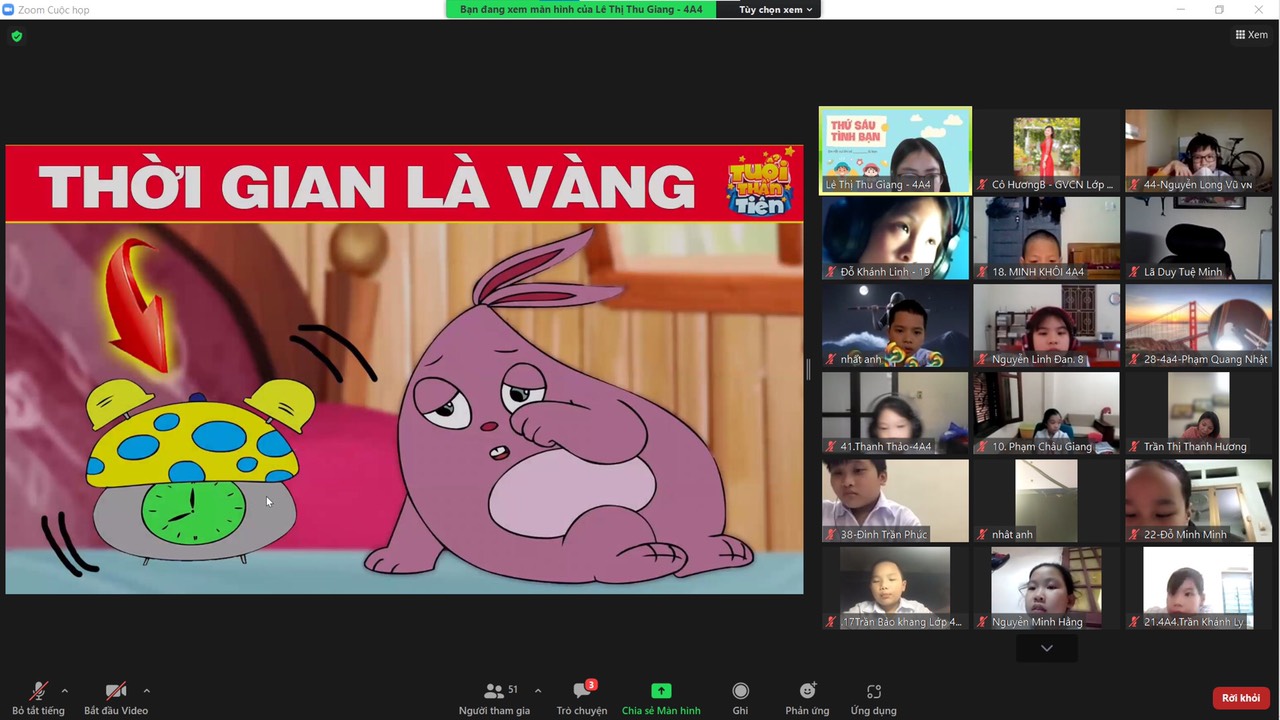Click the Chia sẻ Màn hình share button
The height and width of the screenshot is (720, 1280).
661,697
